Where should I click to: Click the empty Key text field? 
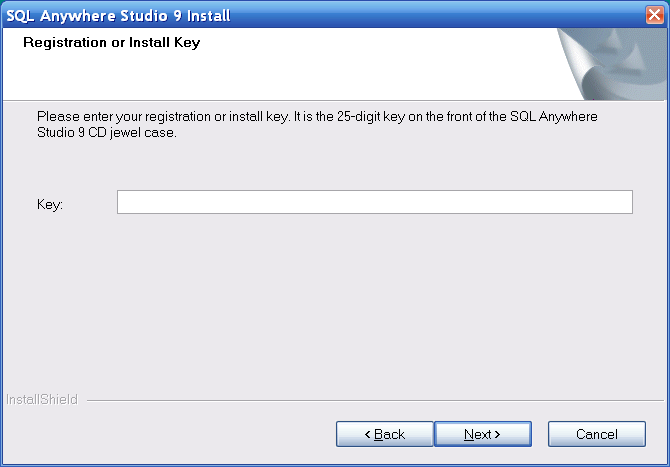374,202
